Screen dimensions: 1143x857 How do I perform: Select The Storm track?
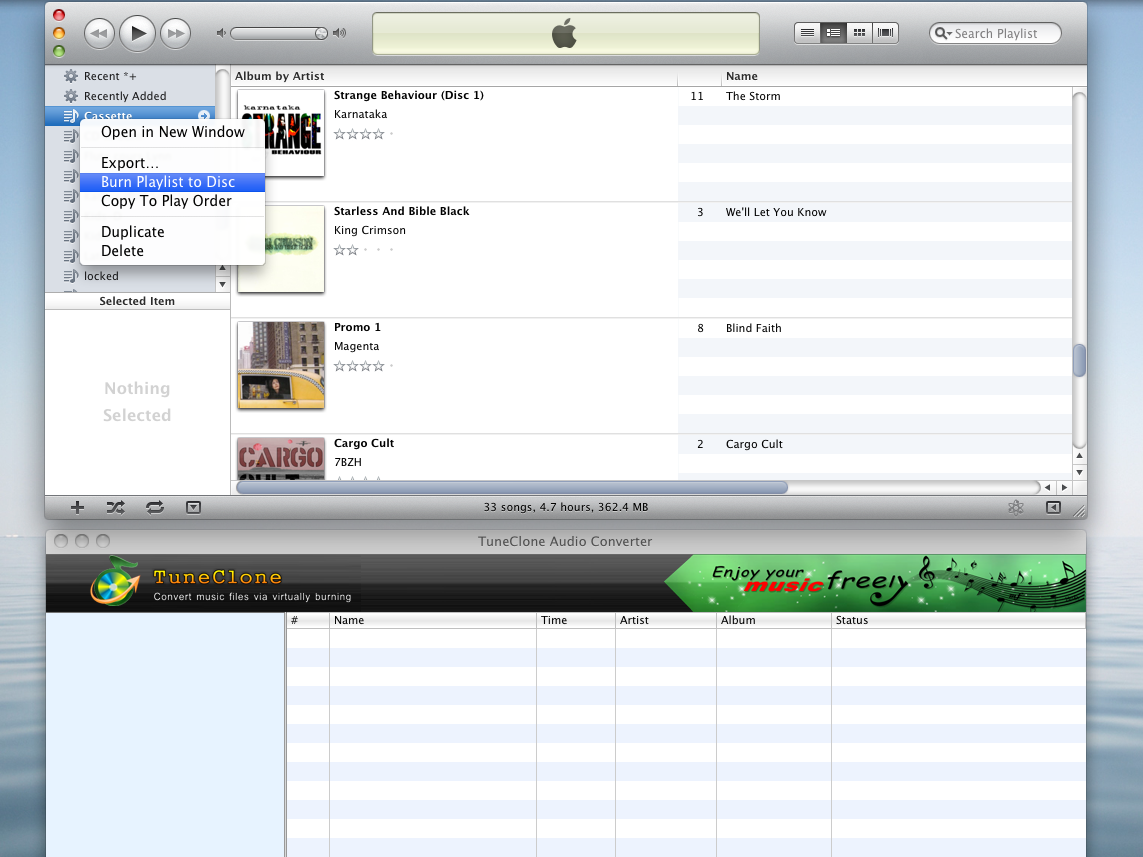pyautogui.click(x=875, y=96)
